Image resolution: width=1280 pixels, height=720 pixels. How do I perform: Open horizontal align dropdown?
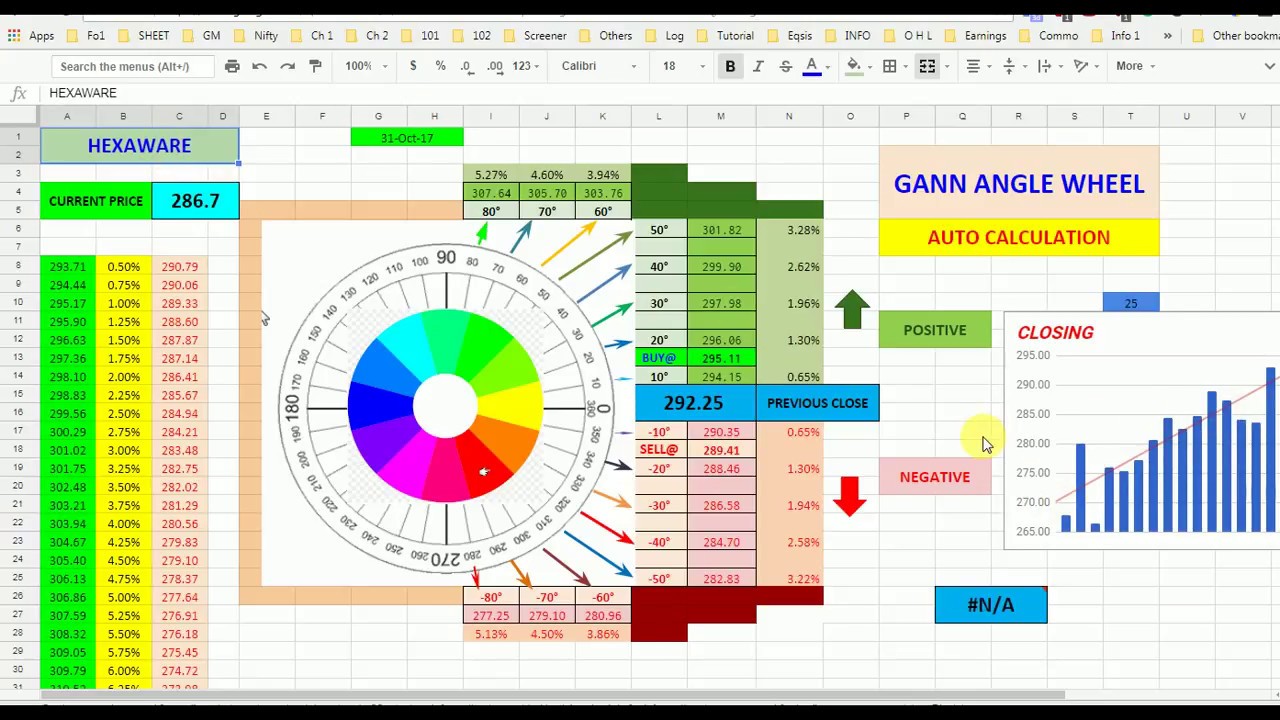pos(978,66)
